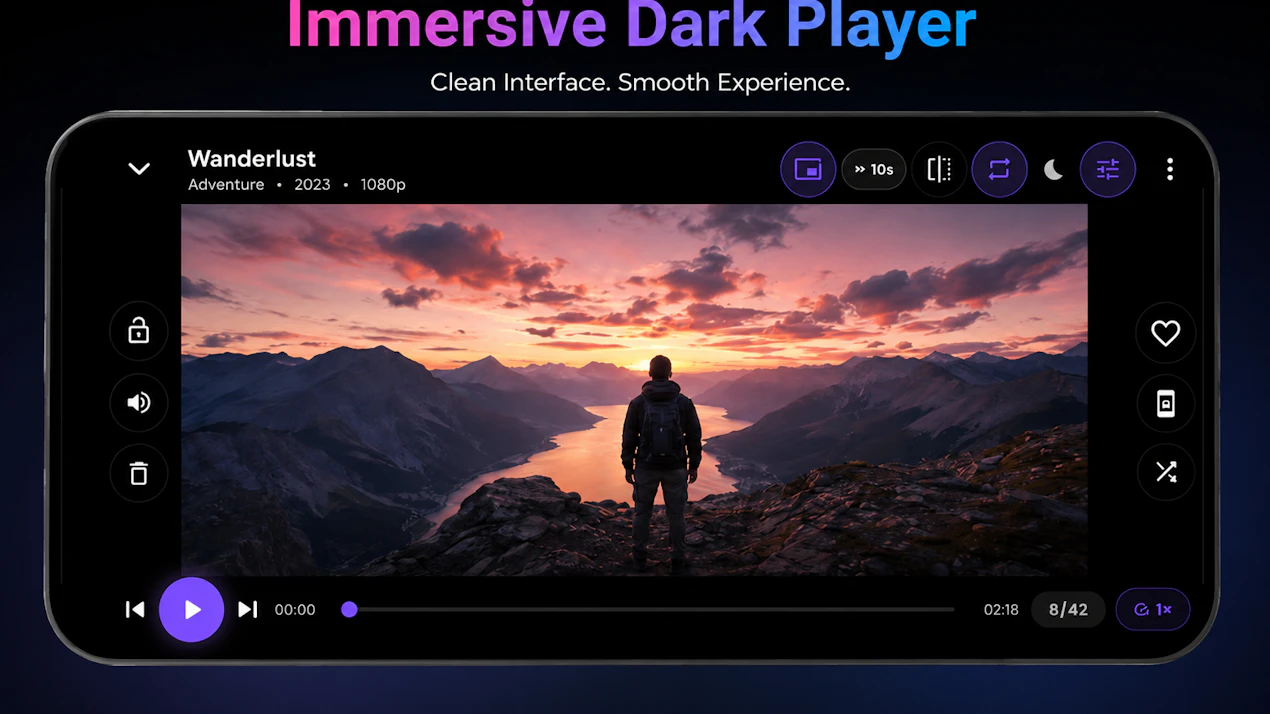Add video to favorites with heart
This screenshot has height=714, width=1270.
tap(1165, 332)
